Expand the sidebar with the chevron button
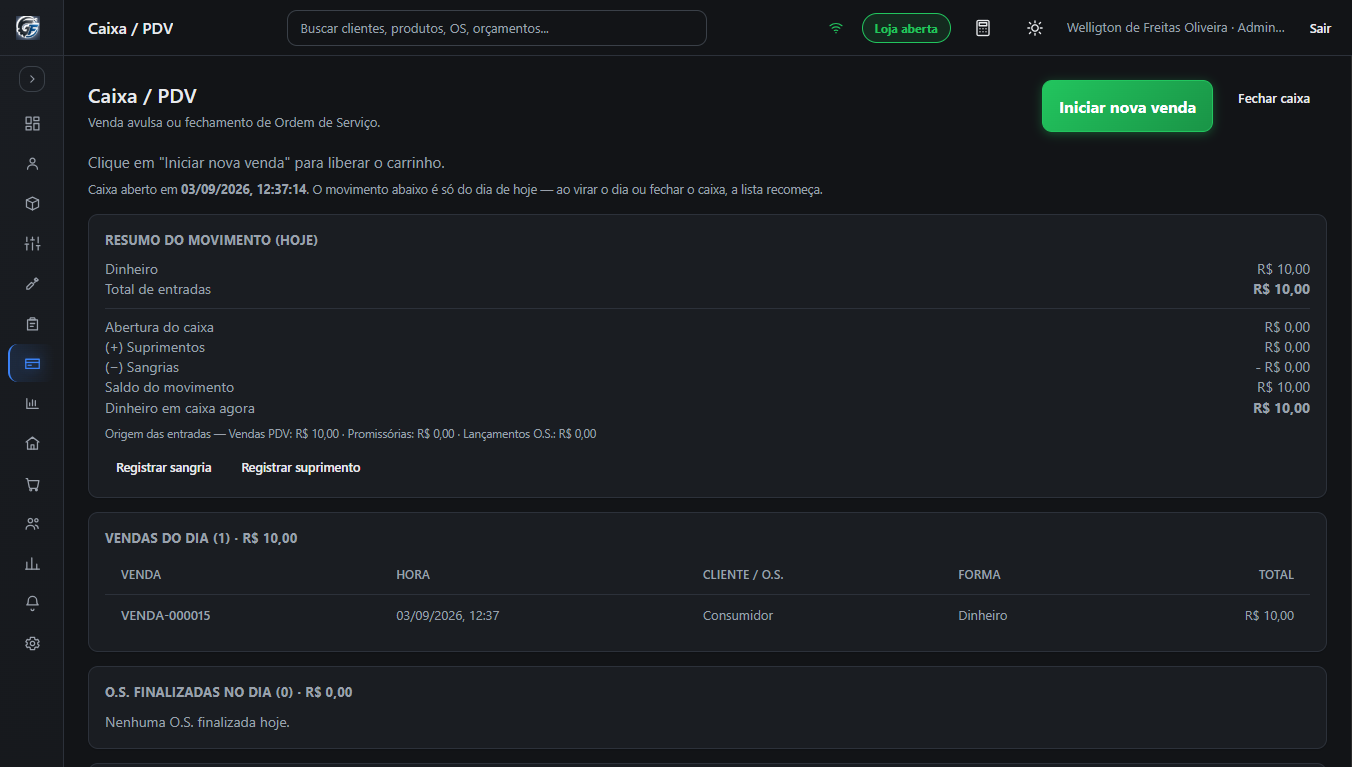1352x767 pixels. pyautogui.click(x=32, y=78)
